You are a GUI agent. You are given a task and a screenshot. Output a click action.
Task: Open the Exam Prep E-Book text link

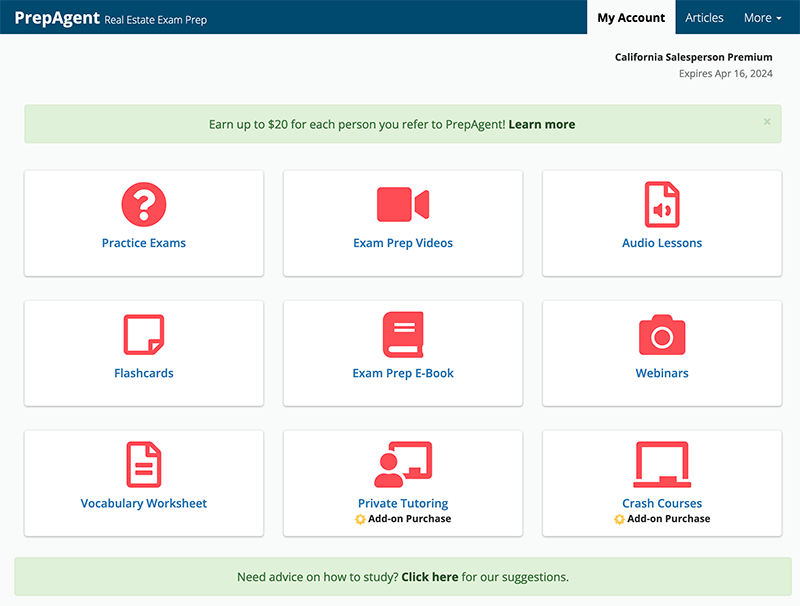coord(403,373)
